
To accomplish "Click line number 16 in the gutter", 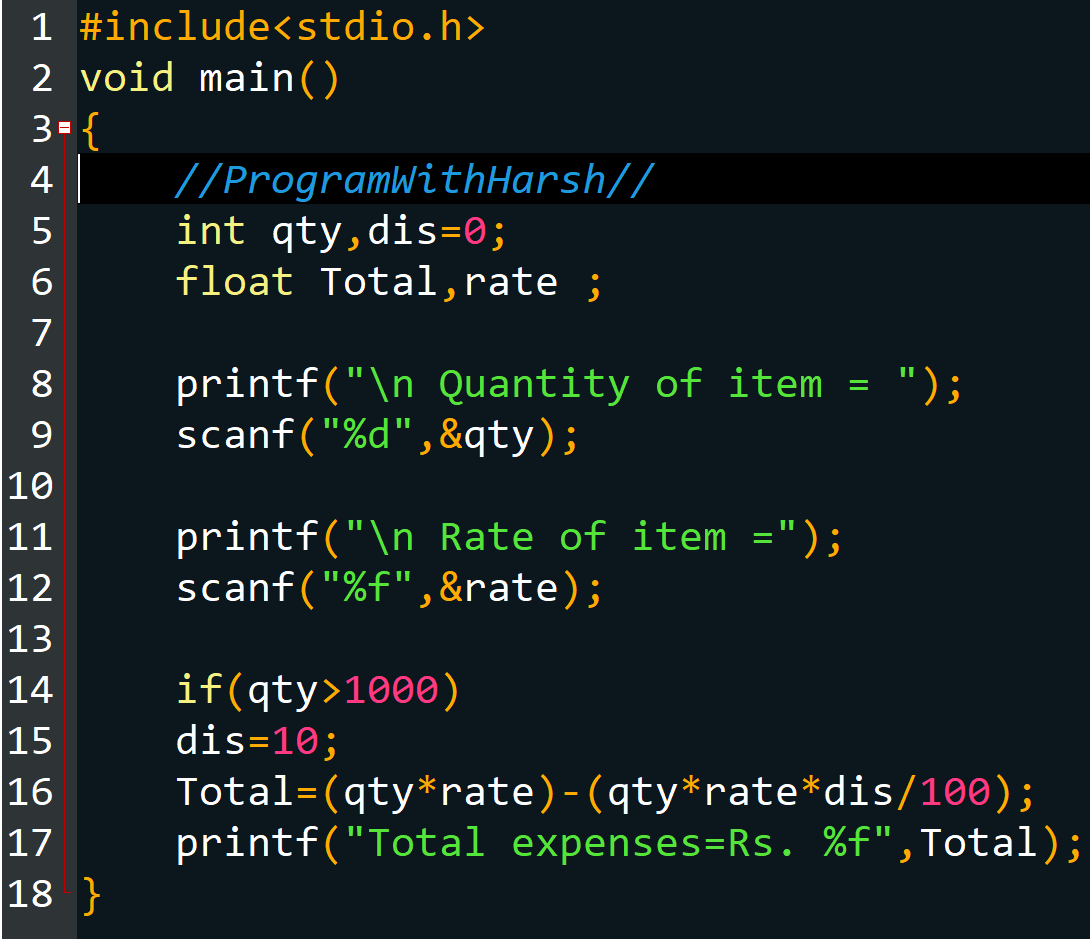I will 31,792.
